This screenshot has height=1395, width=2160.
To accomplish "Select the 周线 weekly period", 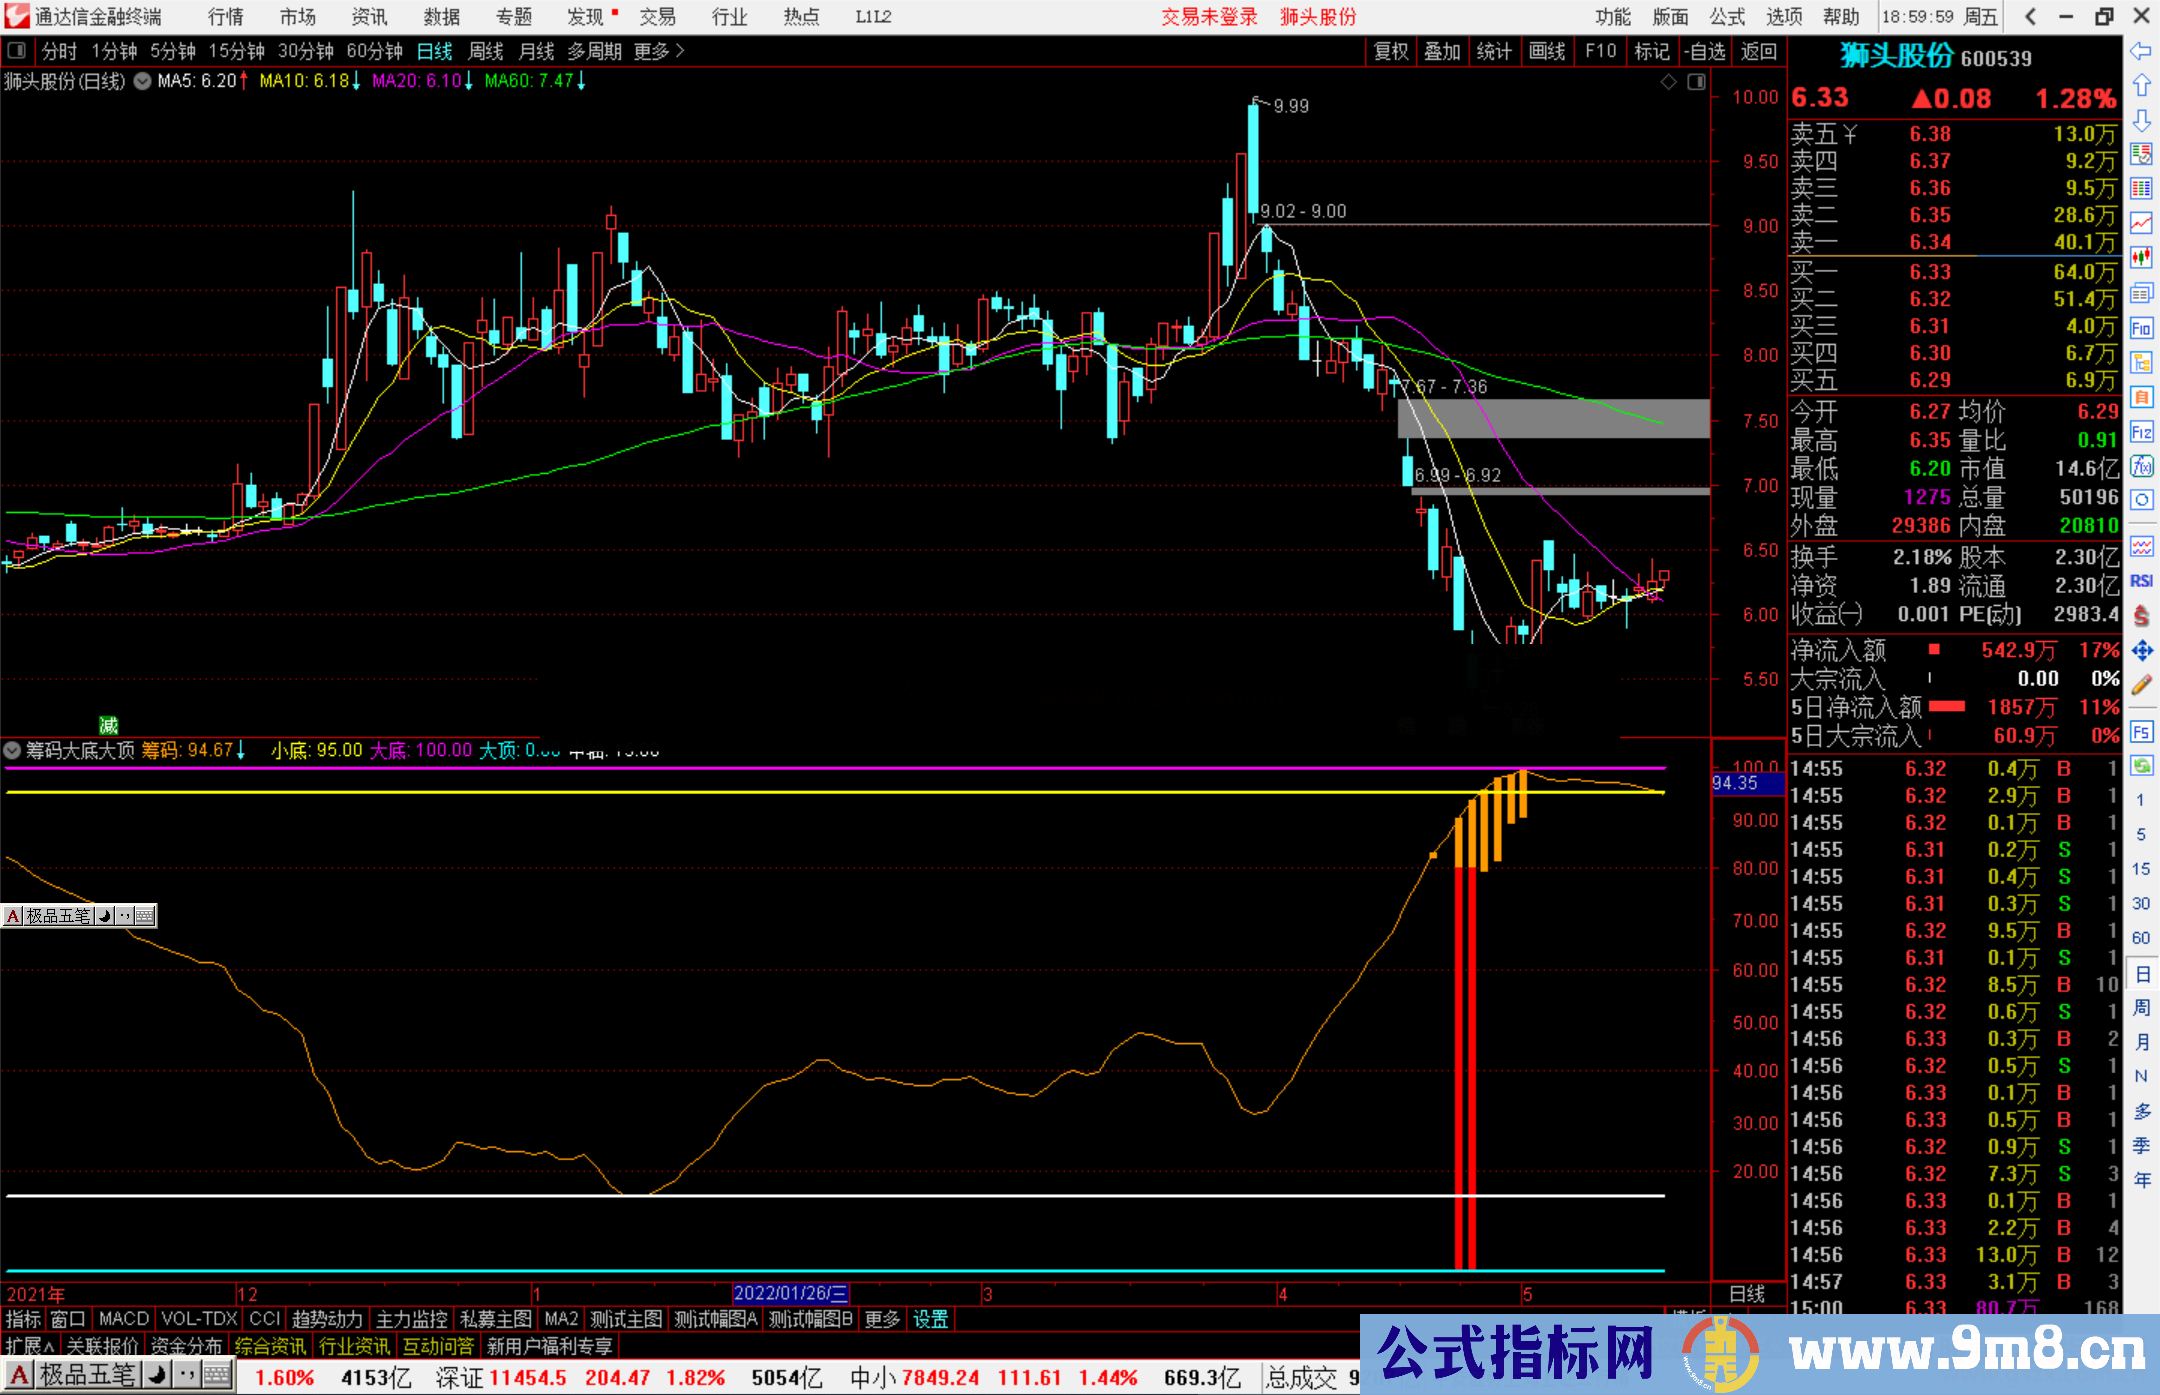I will pyautogui.click(x=486, y=51).
